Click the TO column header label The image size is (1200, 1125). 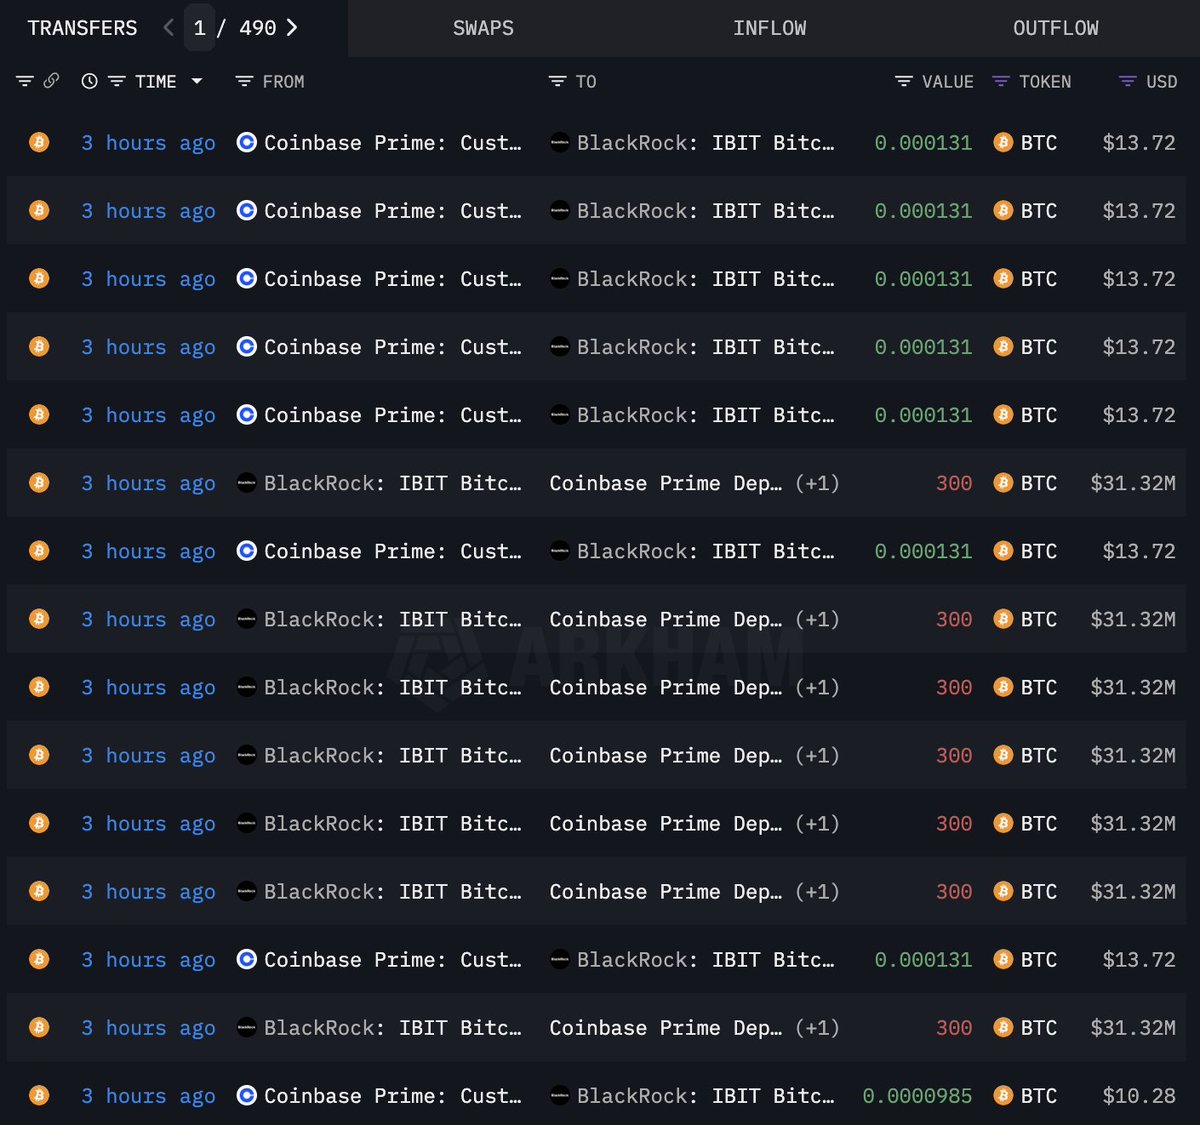coord(586,82)
